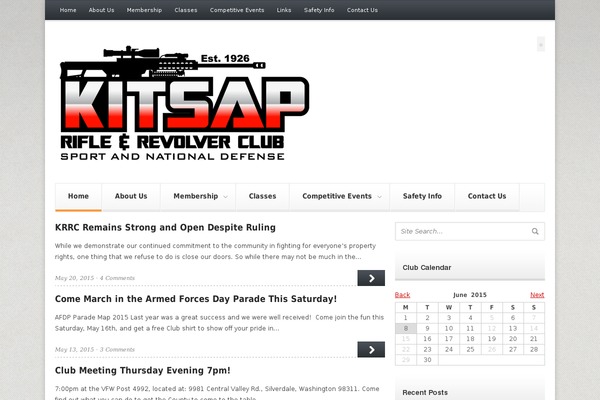Image resolution: width=600 pixels, height=400 pixels.
Task: Expand the Membership submenu chevron
Action: pyautogui.click(x=225, y=197)
